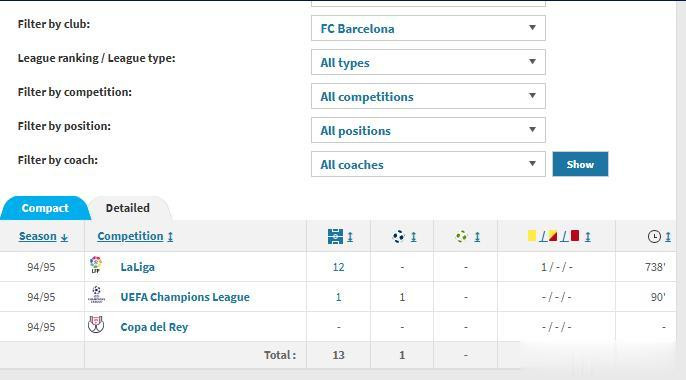
Task: Open the All coaches dropdown
Action: point(428,164)
